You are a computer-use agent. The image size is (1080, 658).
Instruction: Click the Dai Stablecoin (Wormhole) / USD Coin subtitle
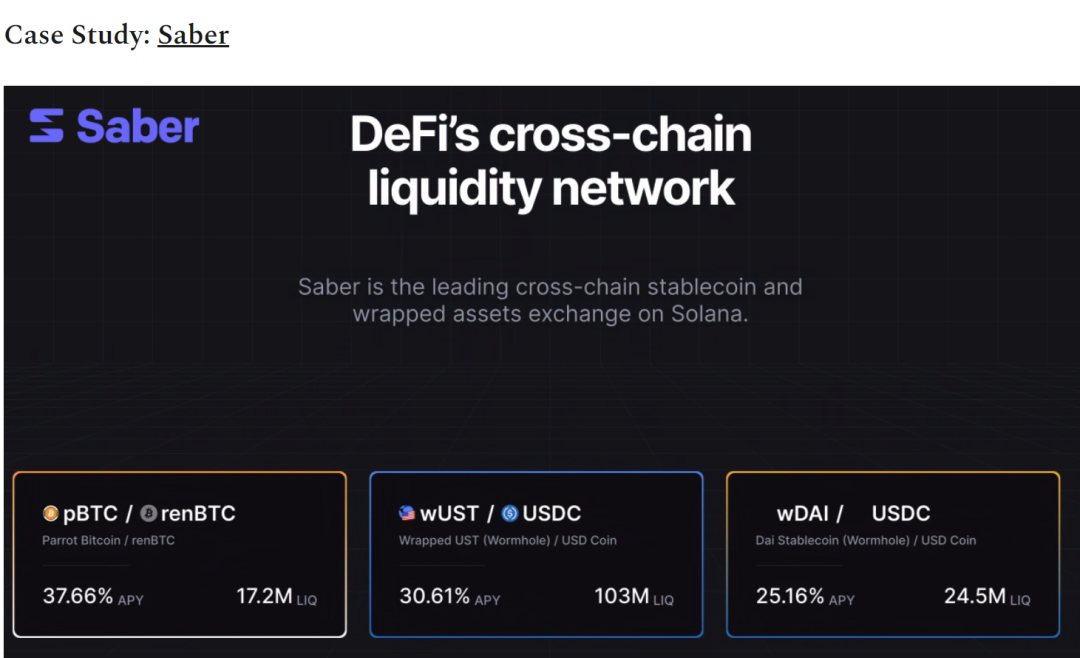[x=866, y=541]
